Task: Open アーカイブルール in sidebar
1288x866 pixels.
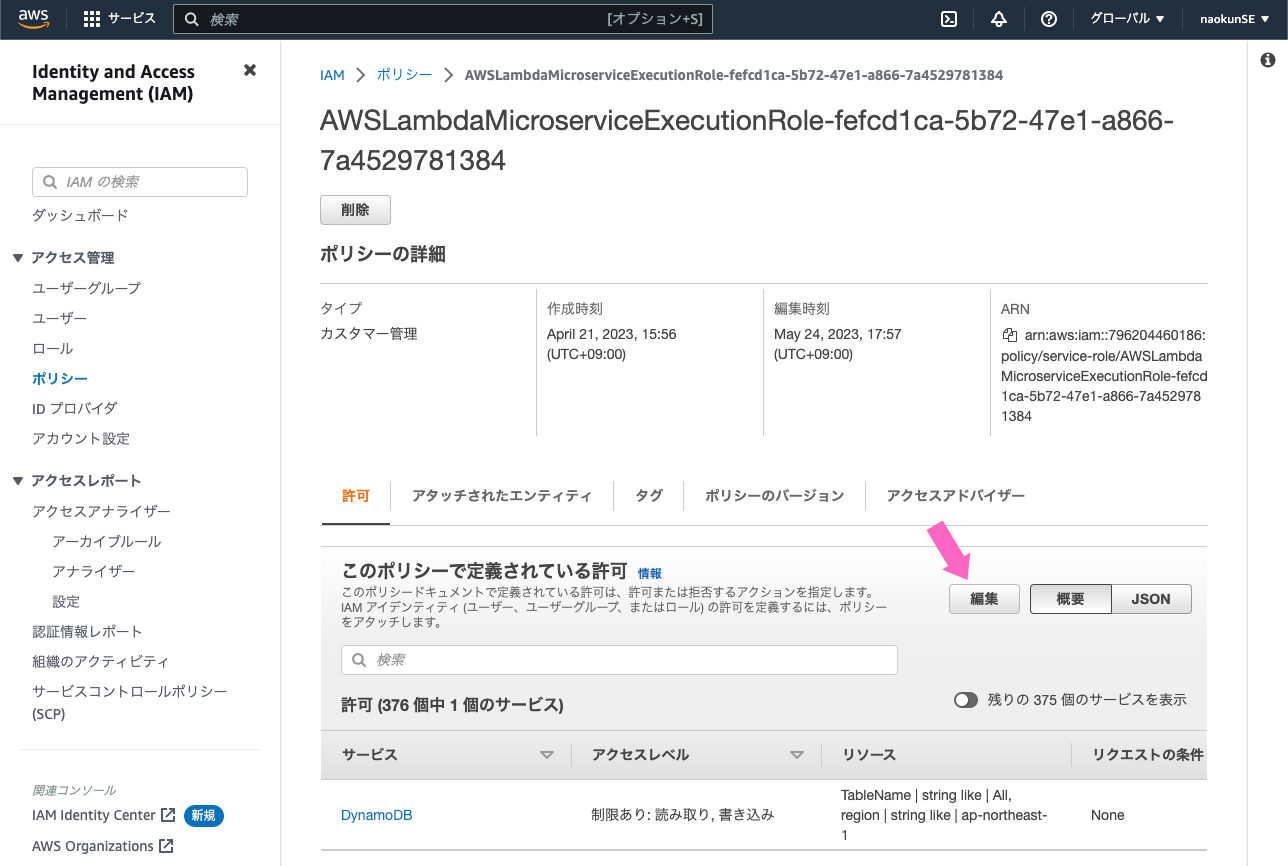Action: (106, 541)
